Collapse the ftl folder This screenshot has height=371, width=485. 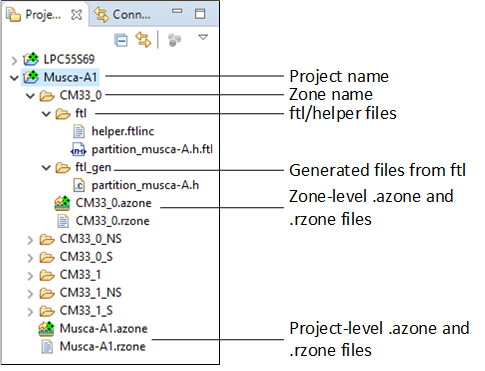(x=46, y=114)
